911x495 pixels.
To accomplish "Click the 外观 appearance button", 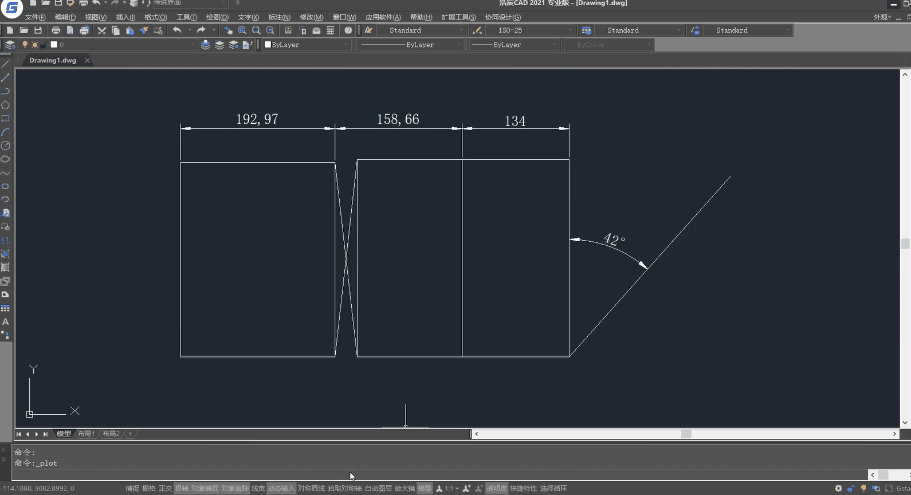I will pos(882,17).
